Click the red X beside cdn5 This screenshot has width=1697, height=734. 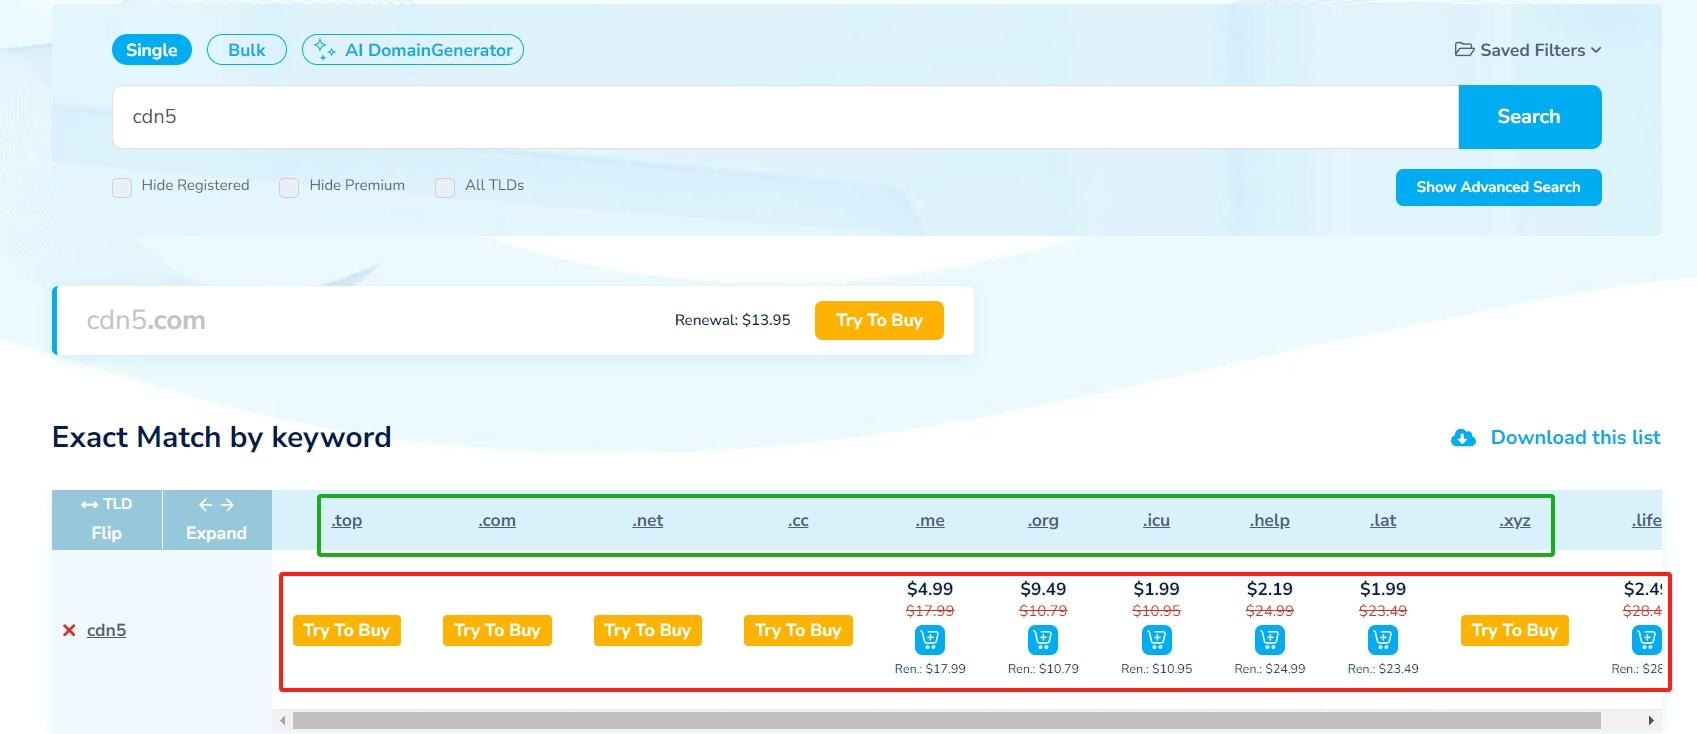pos(69,630)
